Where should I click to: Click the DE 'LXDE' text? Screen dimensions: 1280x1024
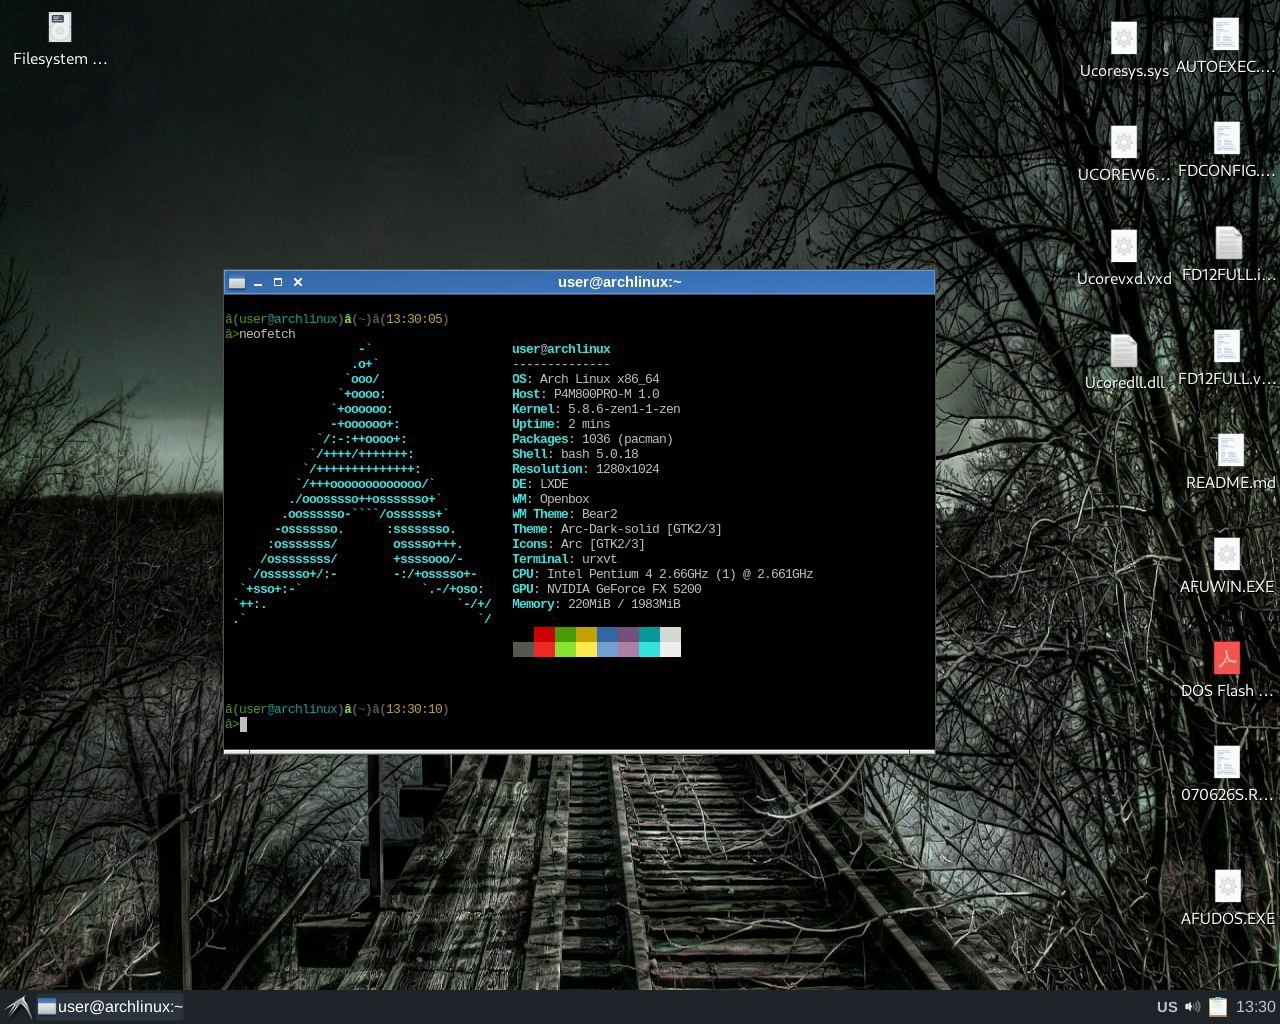point(554,484)
